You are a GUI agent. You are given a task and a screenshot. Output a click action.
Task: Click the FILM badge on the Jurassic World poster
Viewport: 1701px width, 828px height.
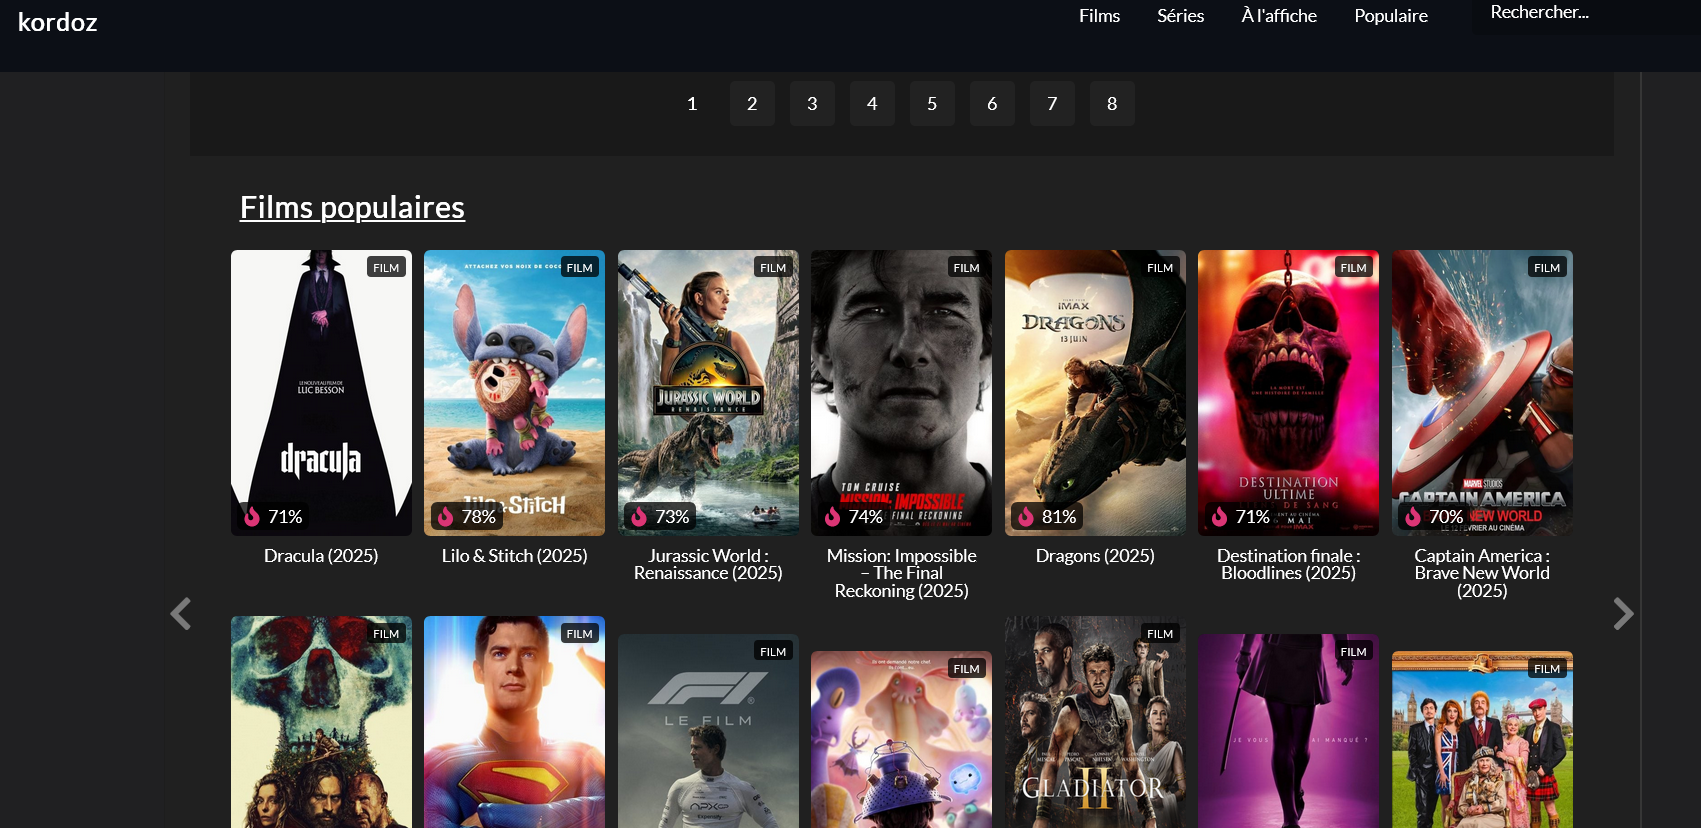(x=773, y=267)
